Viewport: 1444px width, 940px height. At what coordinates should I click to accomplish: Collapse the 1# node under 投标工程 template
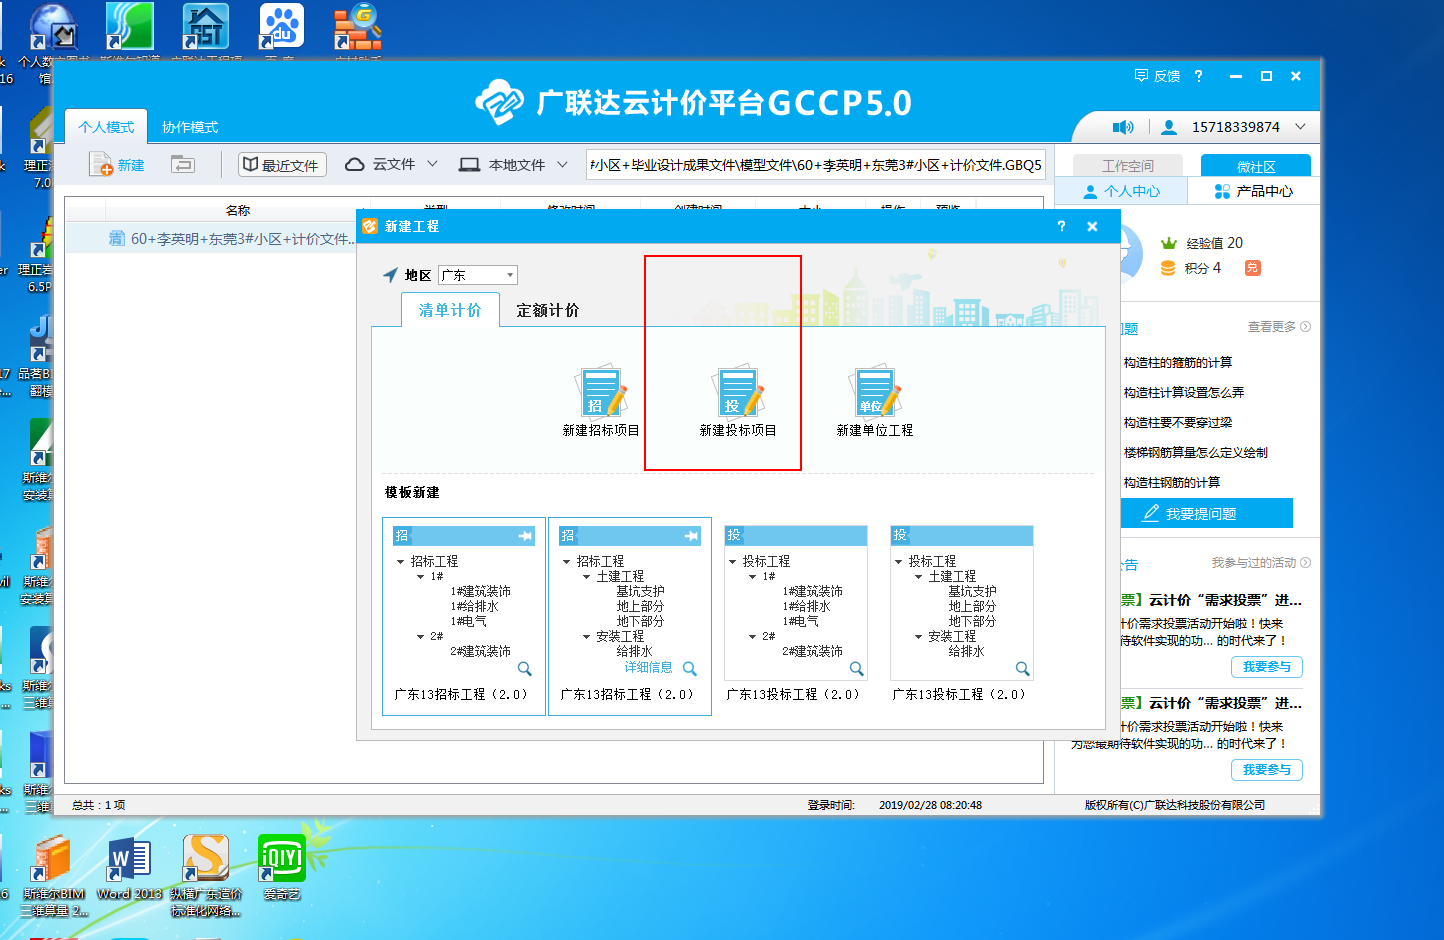[753, 576]
